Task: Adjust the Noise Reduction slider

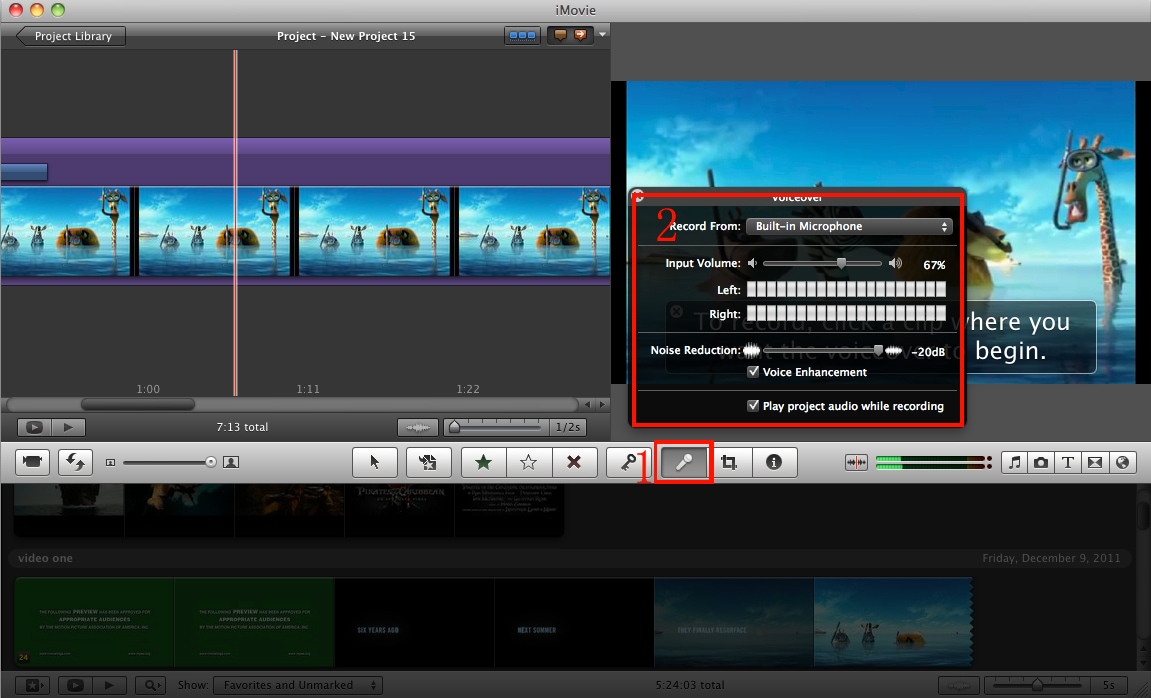Action: tap(878, 351)
